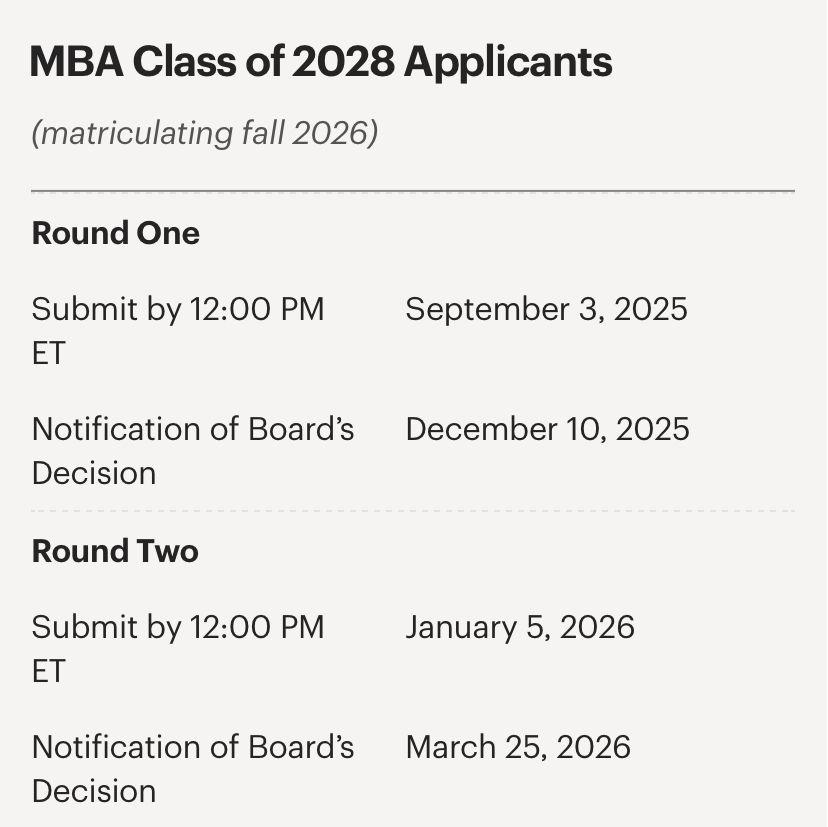Viewport: 828px width, 827px height.
Task: Select the September 3, 2025 deadline date
Action: tap(546, 309)
